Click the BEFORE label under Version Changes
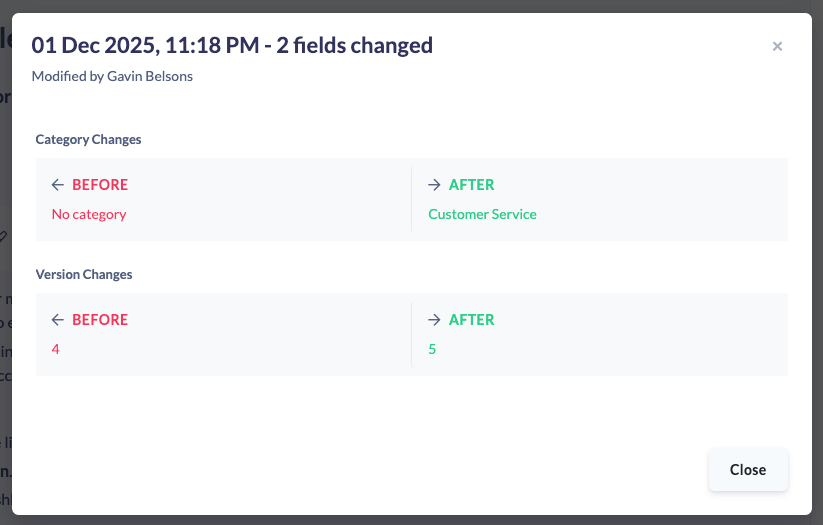Viewport: 823px width, 525px height. click(100, 320)
